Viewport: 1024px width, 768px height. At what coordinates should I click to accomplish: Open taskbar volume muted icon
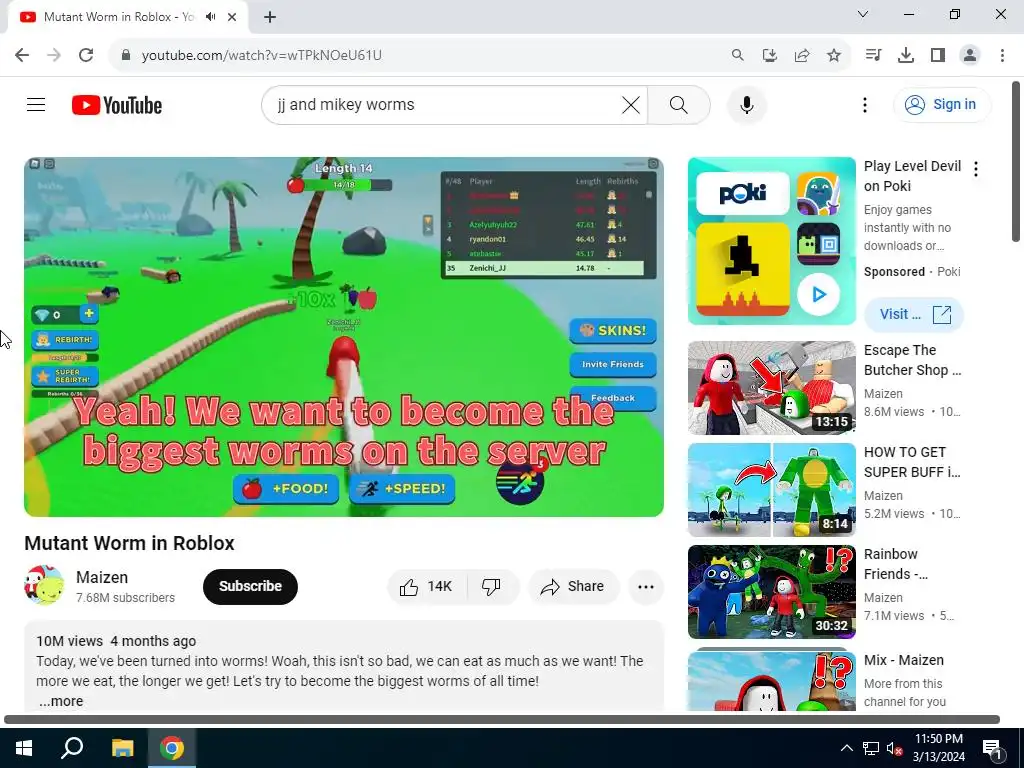(x=894, y=748)
